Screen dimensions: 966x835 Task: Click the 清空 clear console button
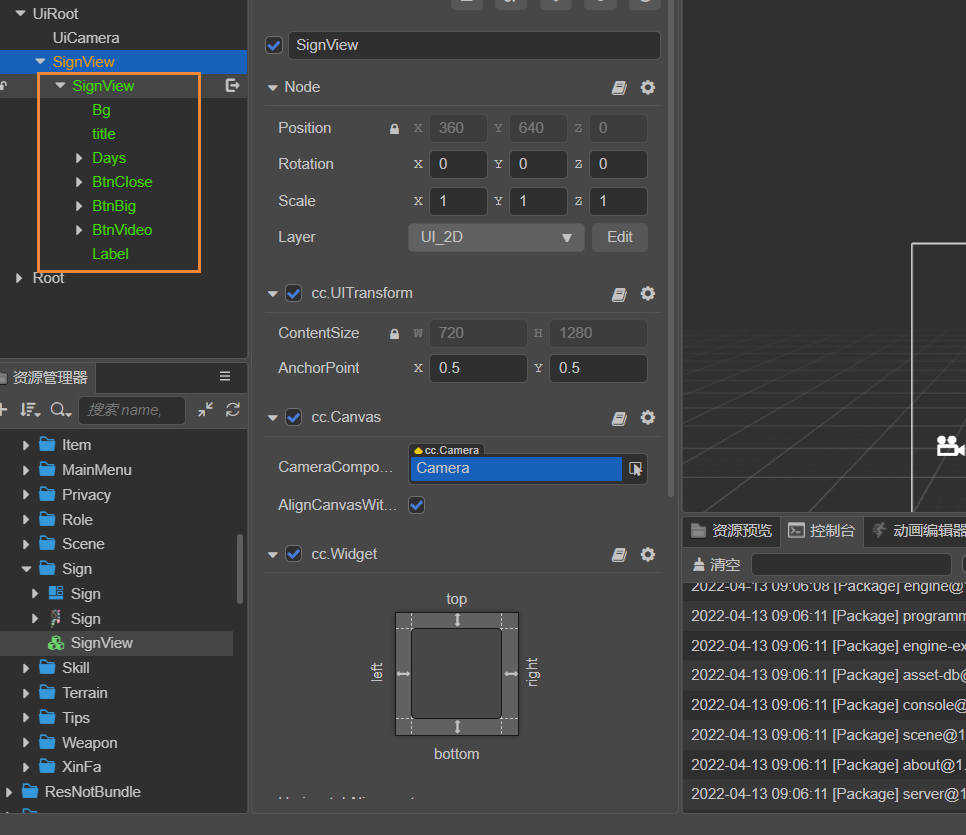[x=716, y=565]
